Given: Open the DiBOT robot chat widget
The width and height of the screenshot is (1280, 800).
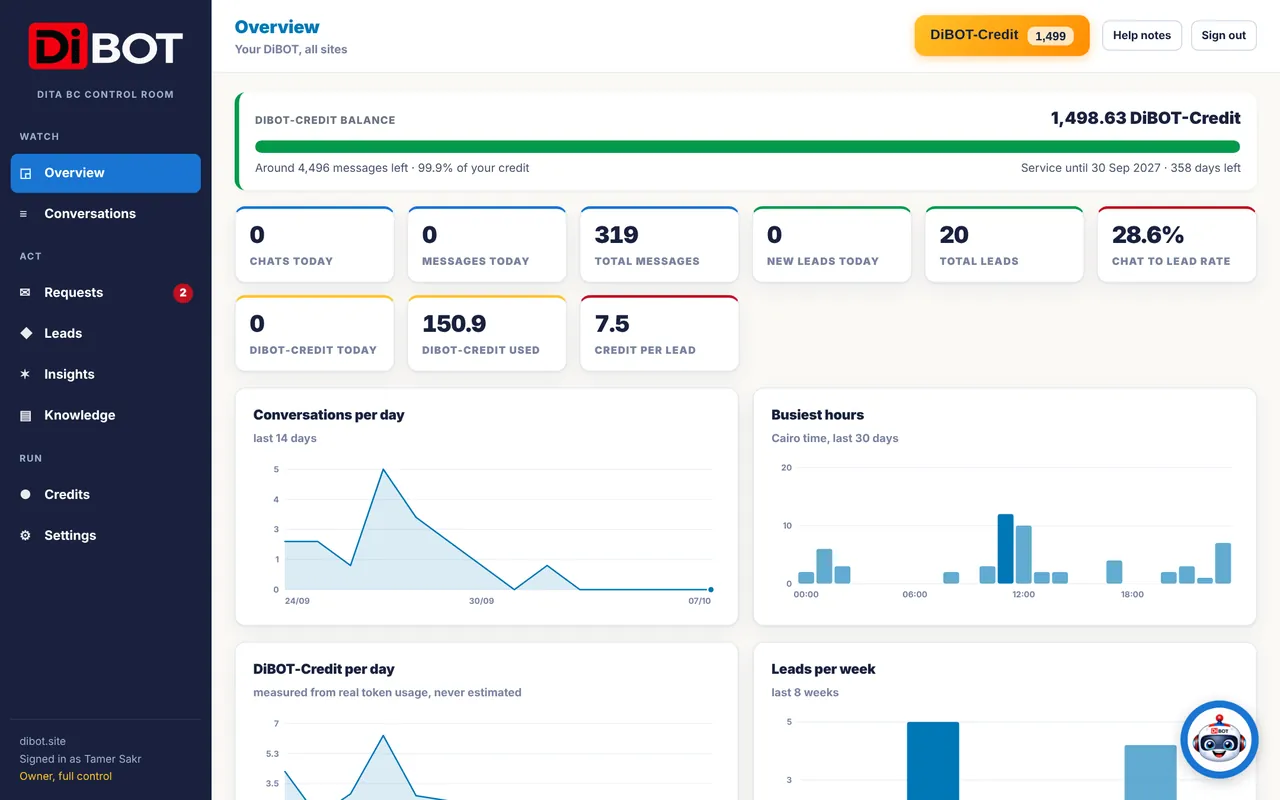Looking at the screenshot, I should [1219, 740].
